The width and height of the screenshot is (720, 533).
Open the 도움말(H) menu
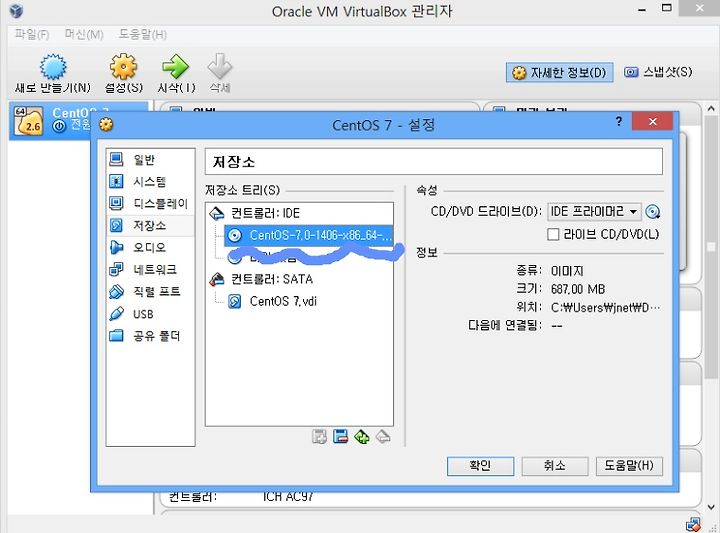[x=142, y=34]
